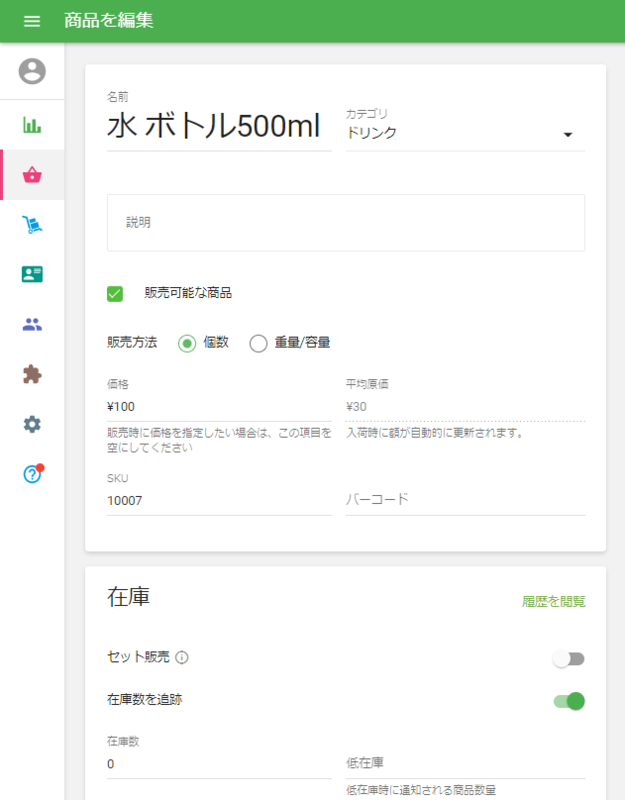Open the bar chart reports icon
The height and width of the screenshot is (800, 625).
(32, 126)
